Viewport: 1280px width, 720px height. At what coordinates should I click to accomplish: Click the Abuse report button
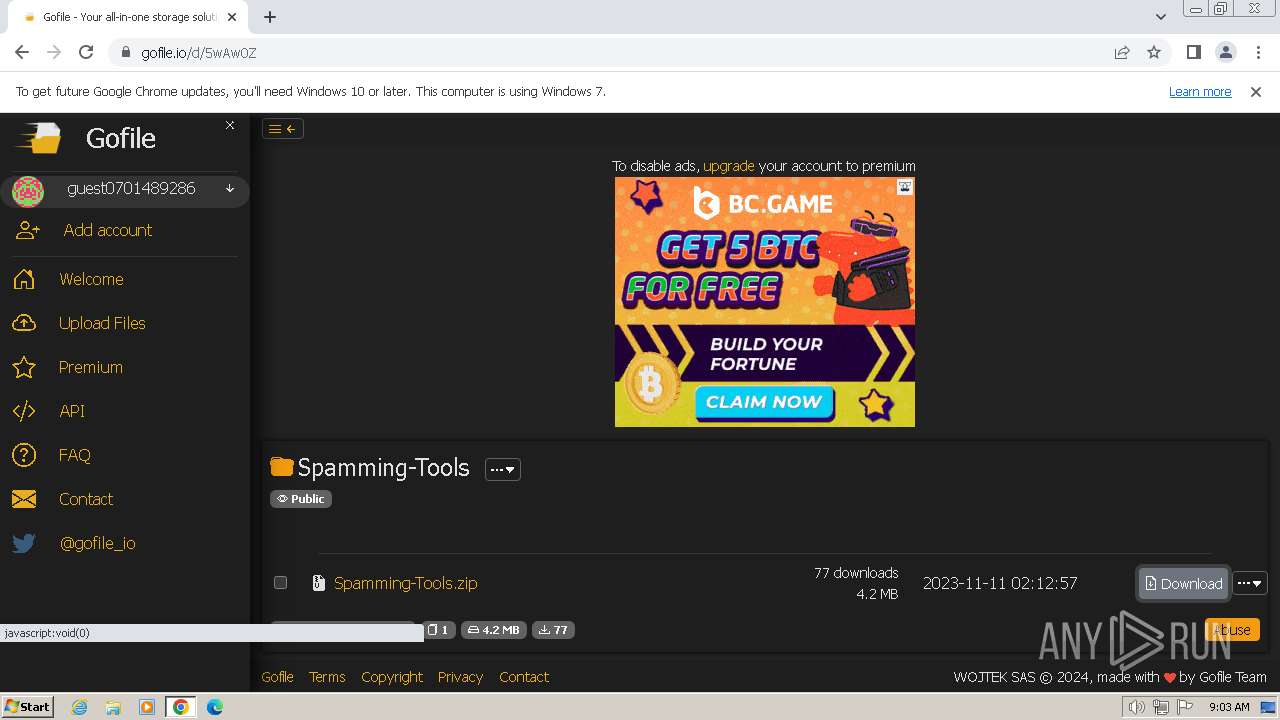pos(1232,629)
